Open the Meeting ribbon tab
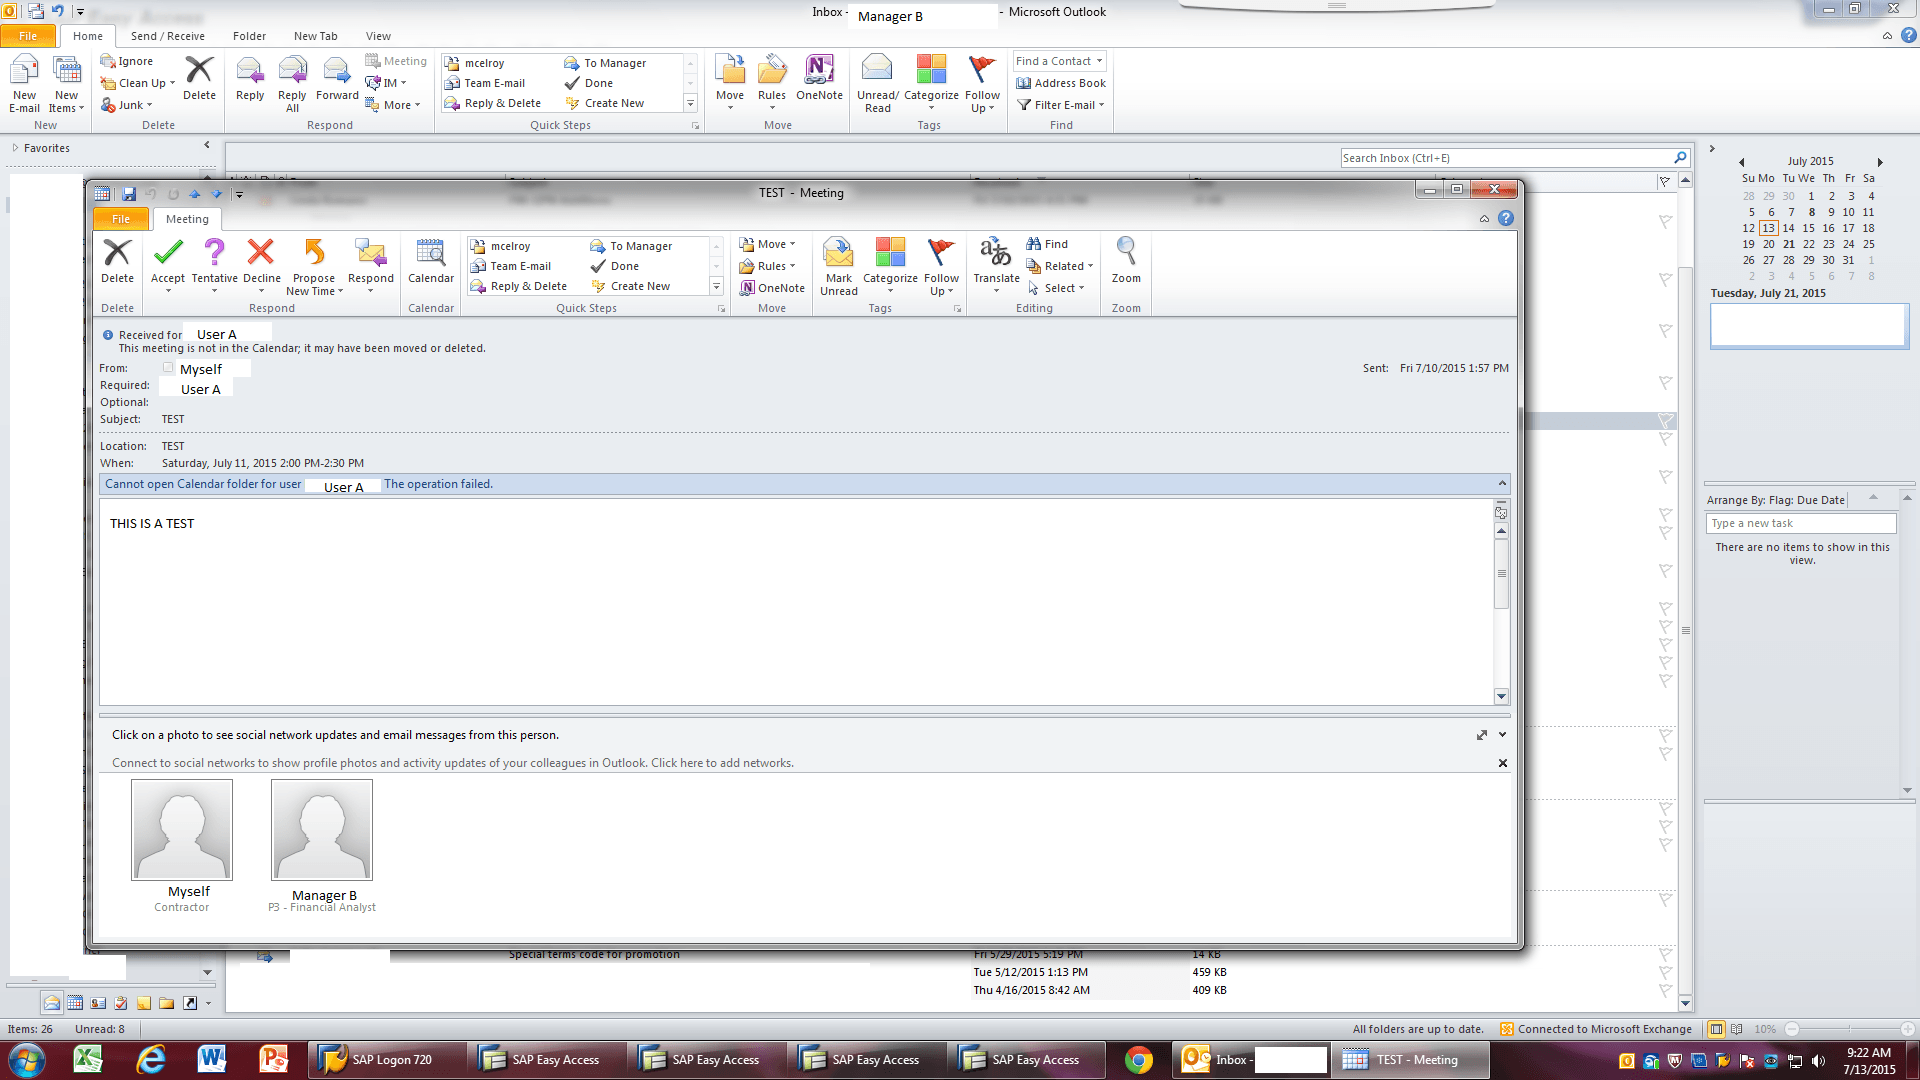 187,219
